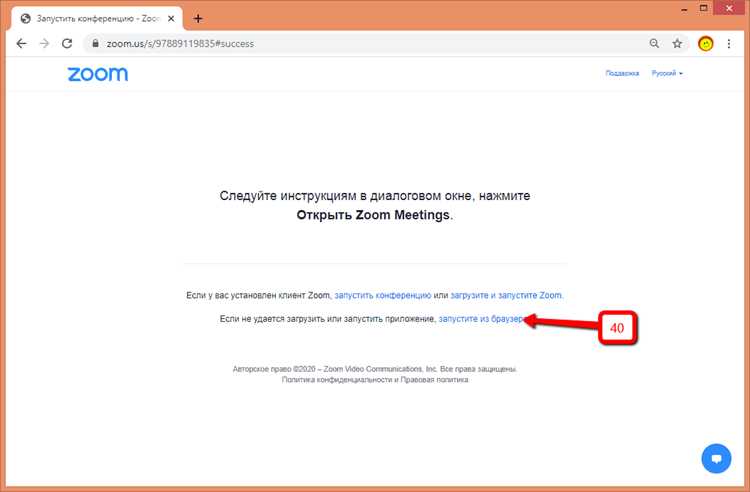
Task: Close the Запустить конференцию tab
Action: tap(171, 19)
